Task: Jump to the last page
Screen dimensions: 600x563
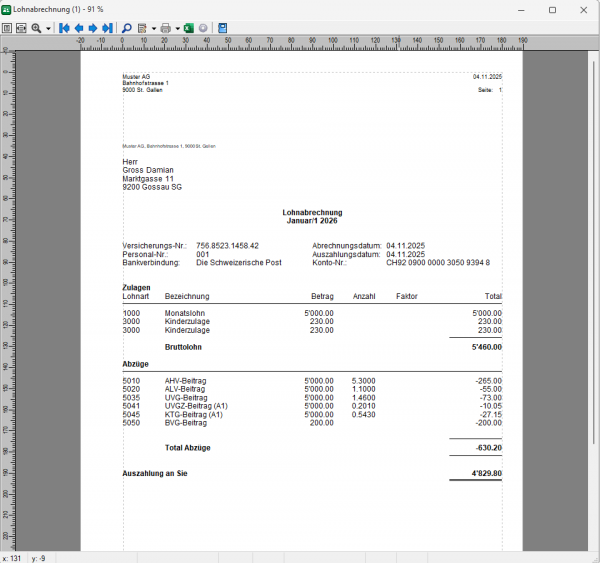Action: pos(107,28)
